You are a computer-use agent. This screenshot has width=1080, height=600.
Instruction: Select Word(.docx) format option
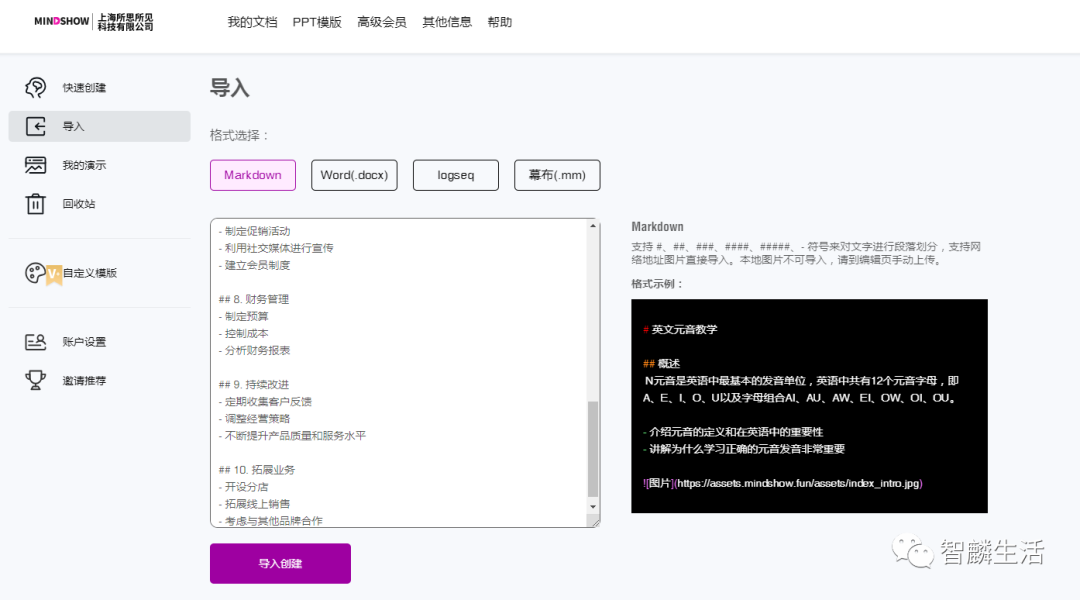[x=354, y=175]
